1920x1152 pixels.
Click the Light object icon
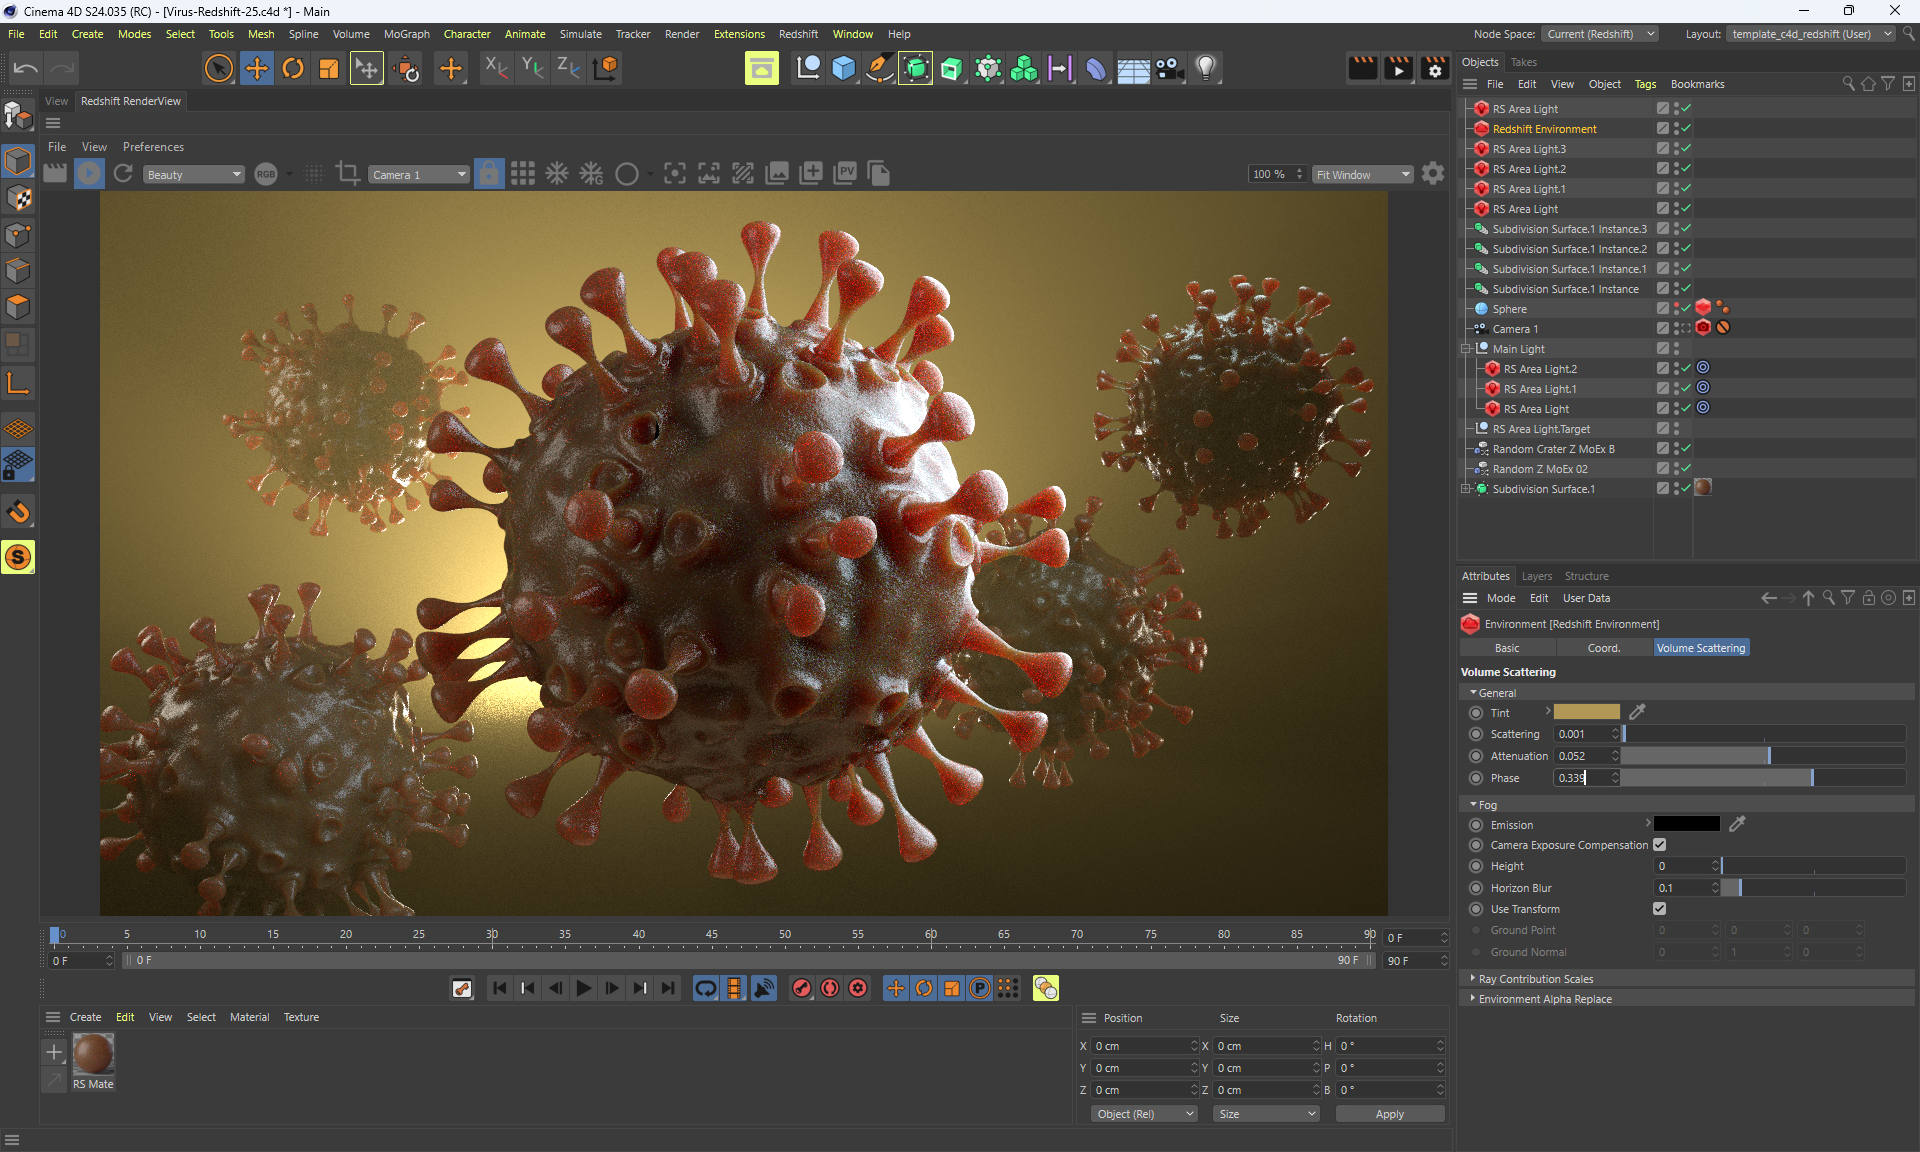pos(1206,68)
